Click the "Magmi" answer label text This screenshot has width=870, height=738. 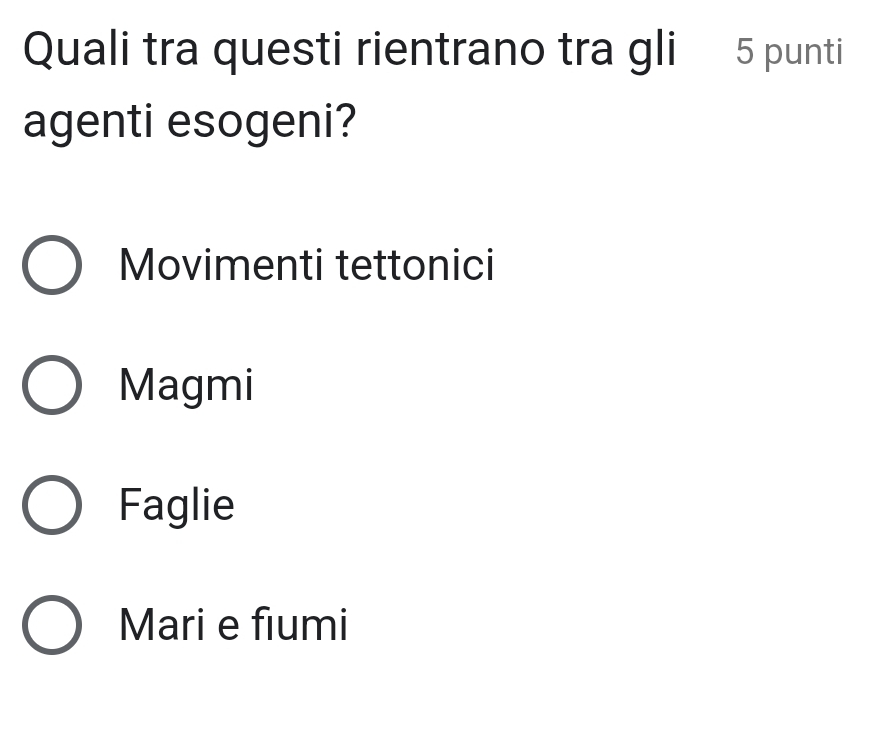point(186,385)
